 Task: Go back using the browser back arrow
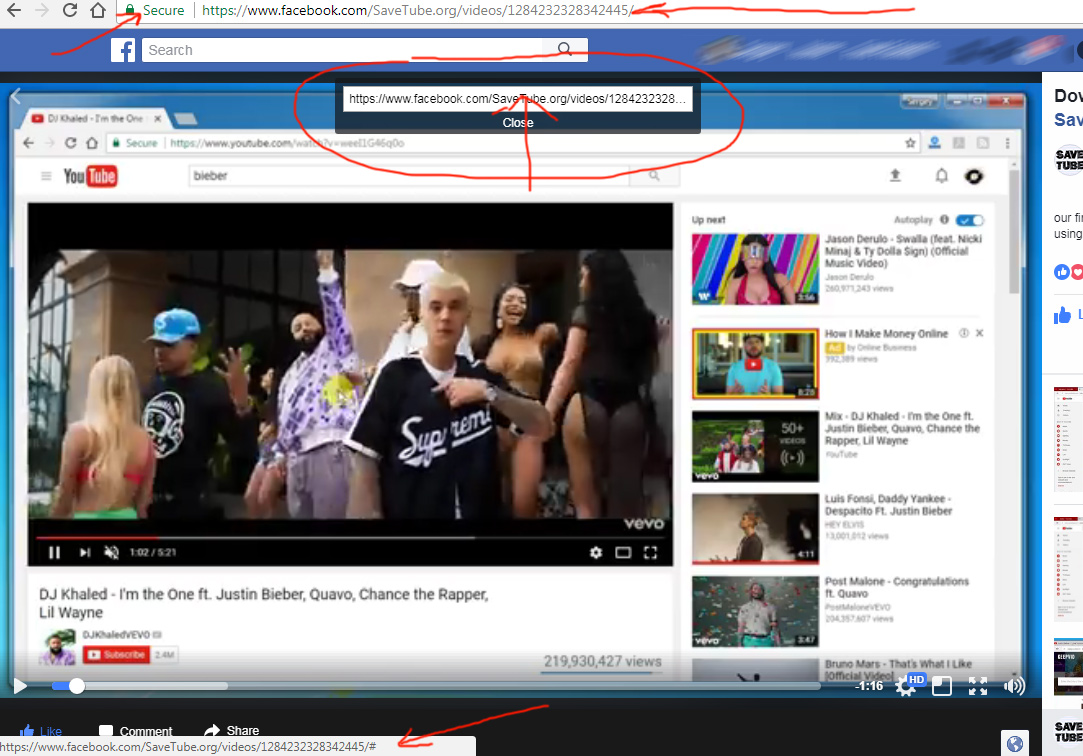pos(14,11)
